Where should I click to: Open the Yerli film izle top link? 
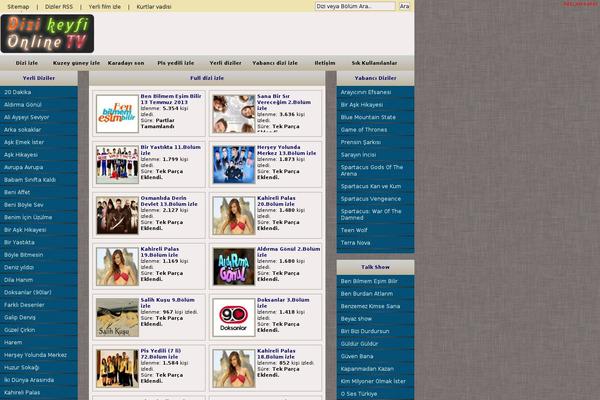(x=104, y=7)
